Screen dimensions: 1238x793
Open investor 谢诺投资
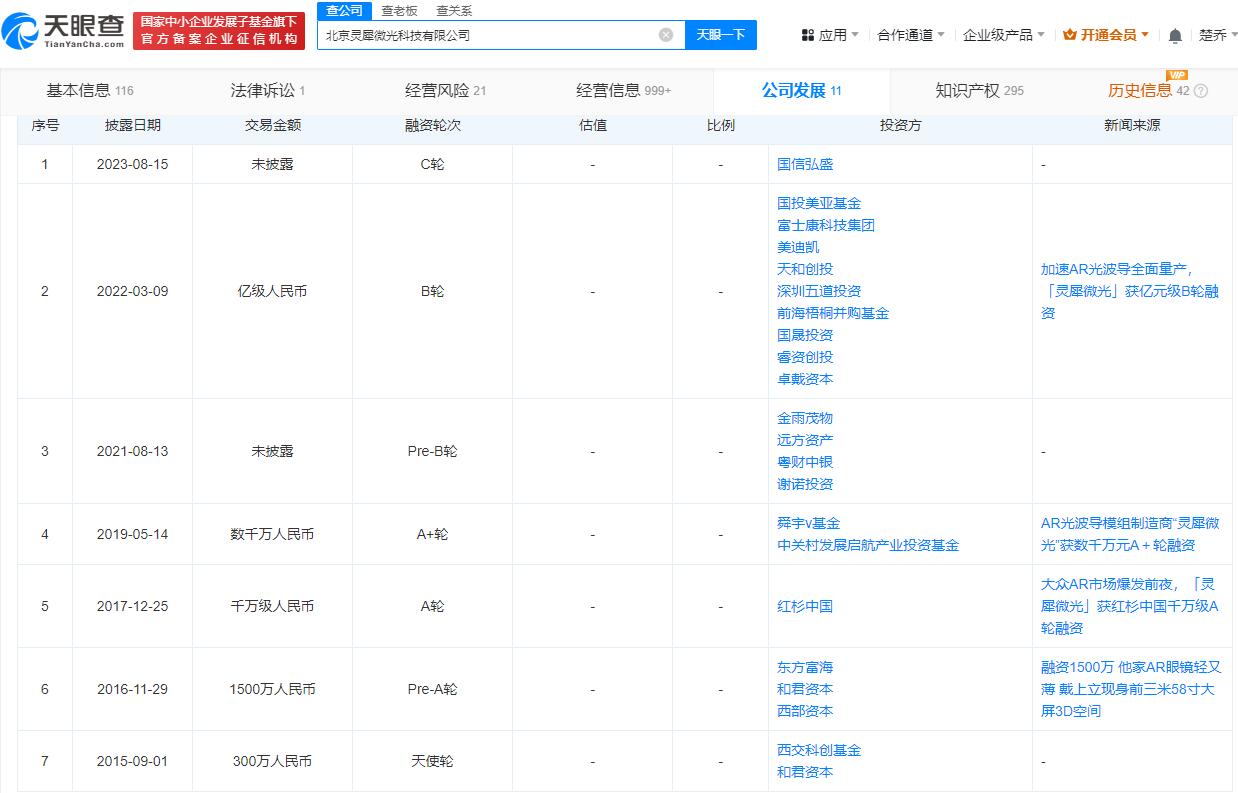pos(805,484)
